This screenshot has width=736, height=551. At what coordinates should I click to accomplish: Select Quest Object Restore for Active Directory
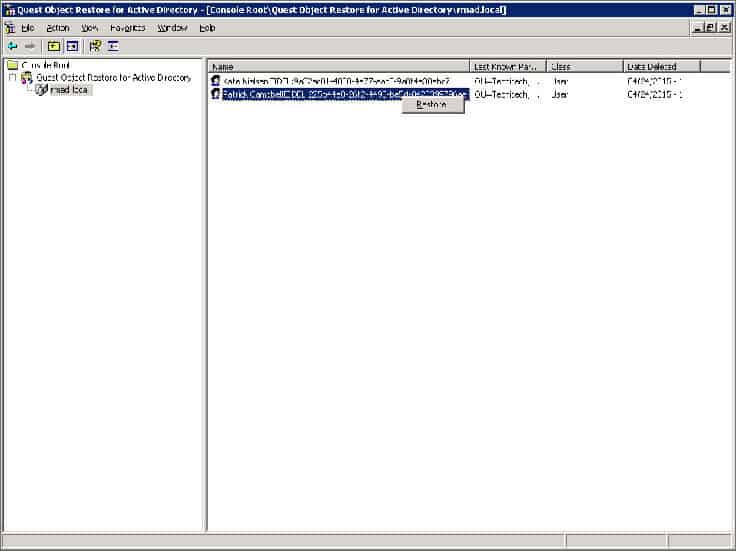pos(114,77)
